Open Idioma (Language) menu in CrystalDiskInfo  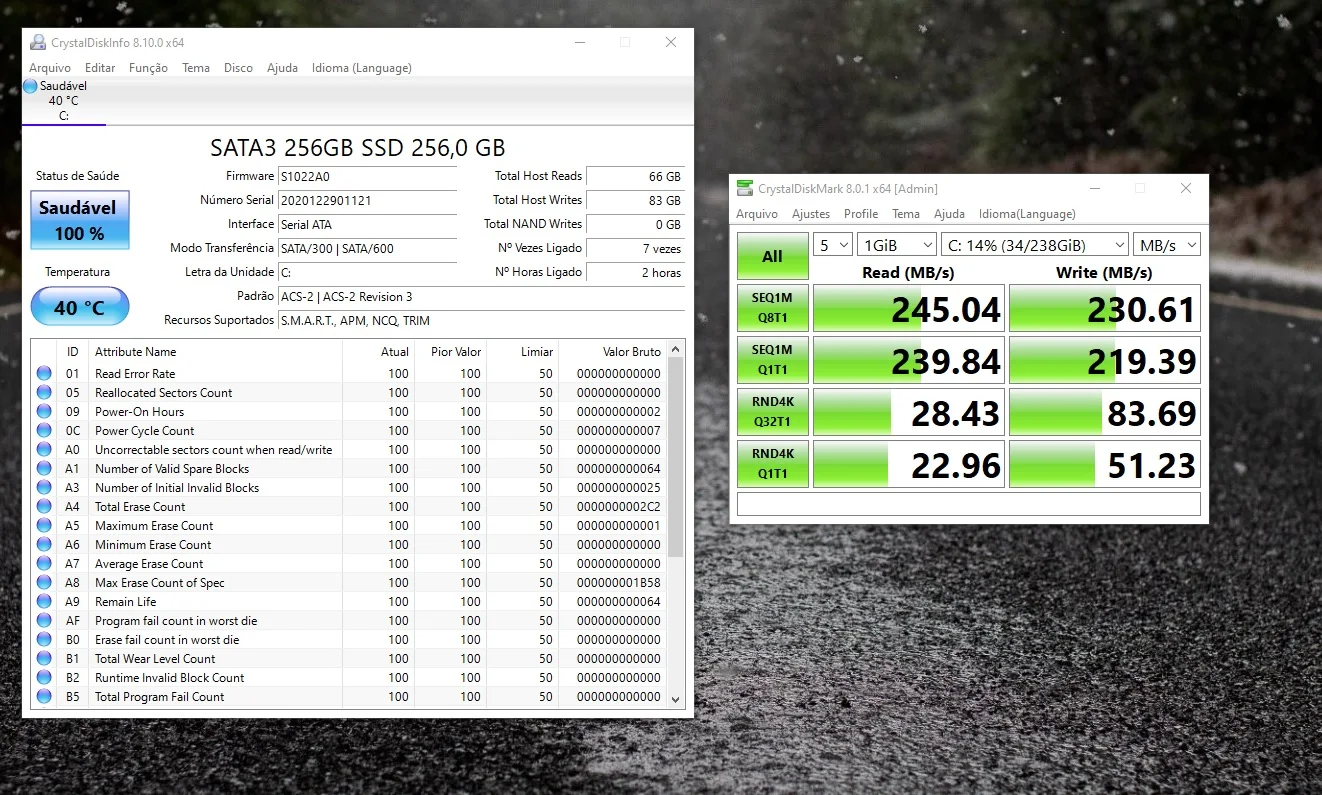[x=361, y=68]
